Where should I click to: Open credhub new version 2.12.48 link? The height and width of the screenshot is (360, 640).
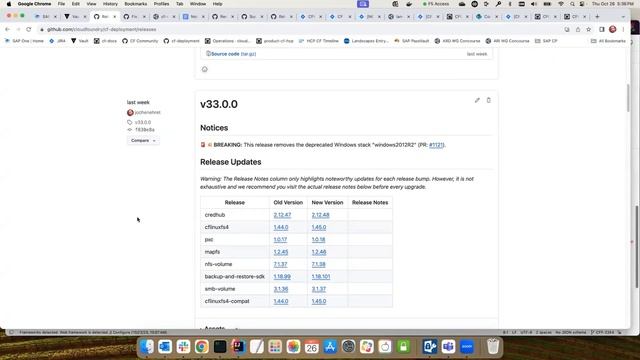[x=320, y=215]
